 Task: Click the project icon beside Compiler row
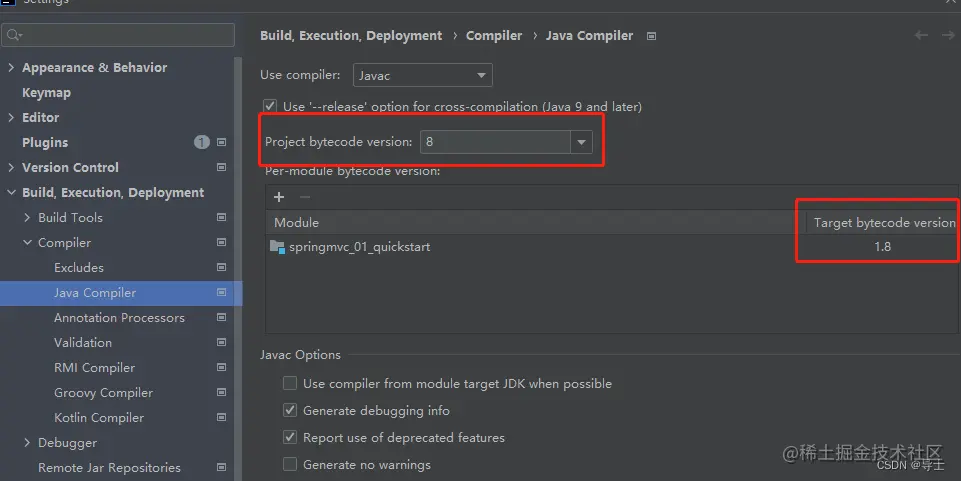click(x=221, y=243)
